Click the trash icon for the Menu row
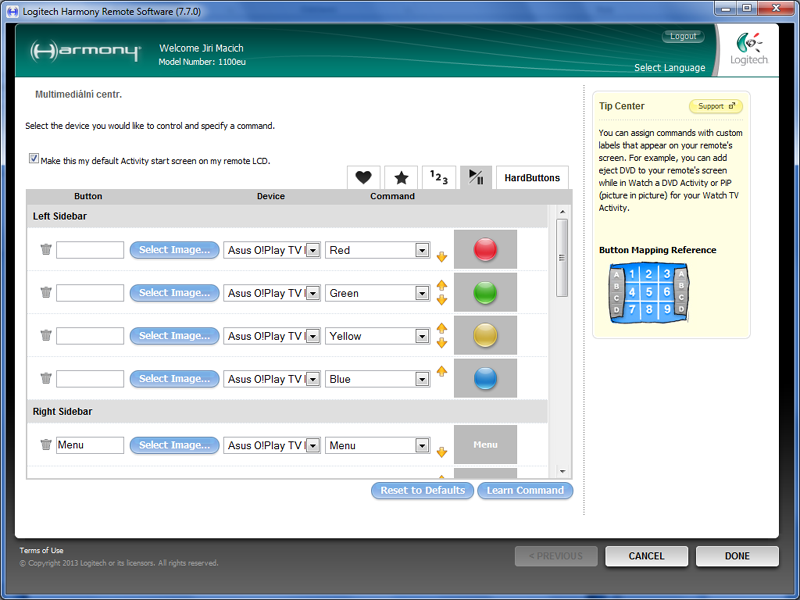The height and width of the screenshot is (600, 800). click(45, 445)
